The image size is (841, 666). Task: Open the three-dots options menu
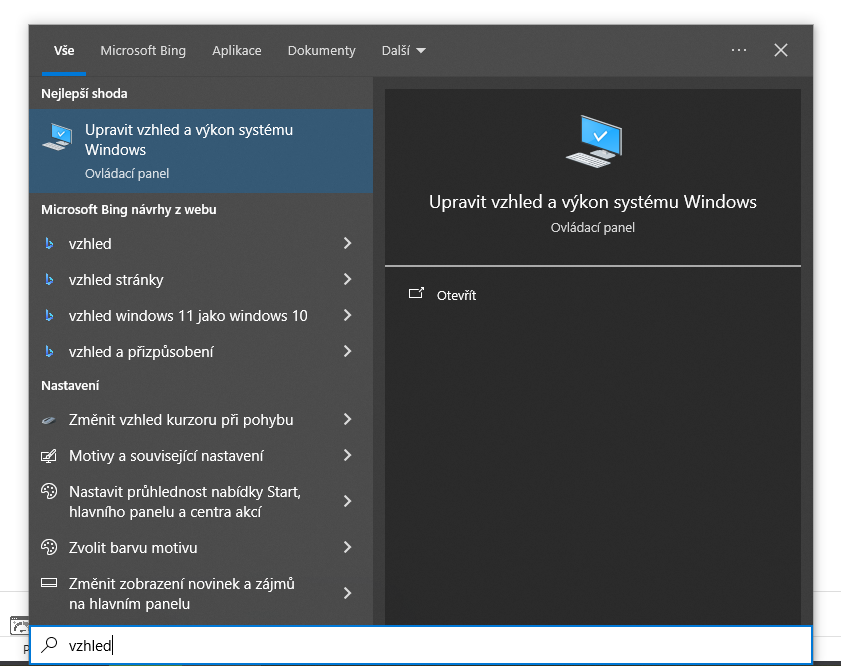pyautogui.click(x=739, y=50)
